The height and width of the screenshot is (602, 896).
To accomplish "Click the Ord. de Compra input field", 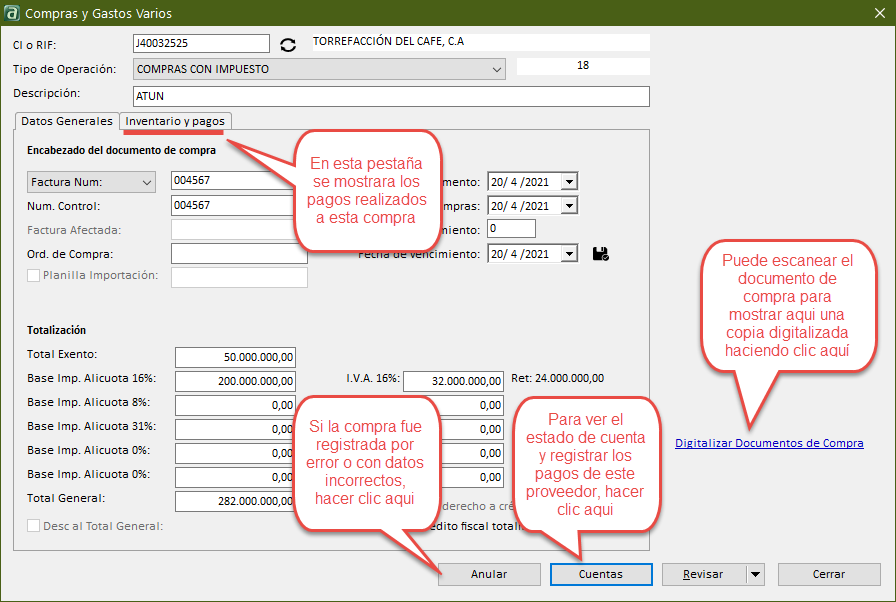I will point(239,254).
